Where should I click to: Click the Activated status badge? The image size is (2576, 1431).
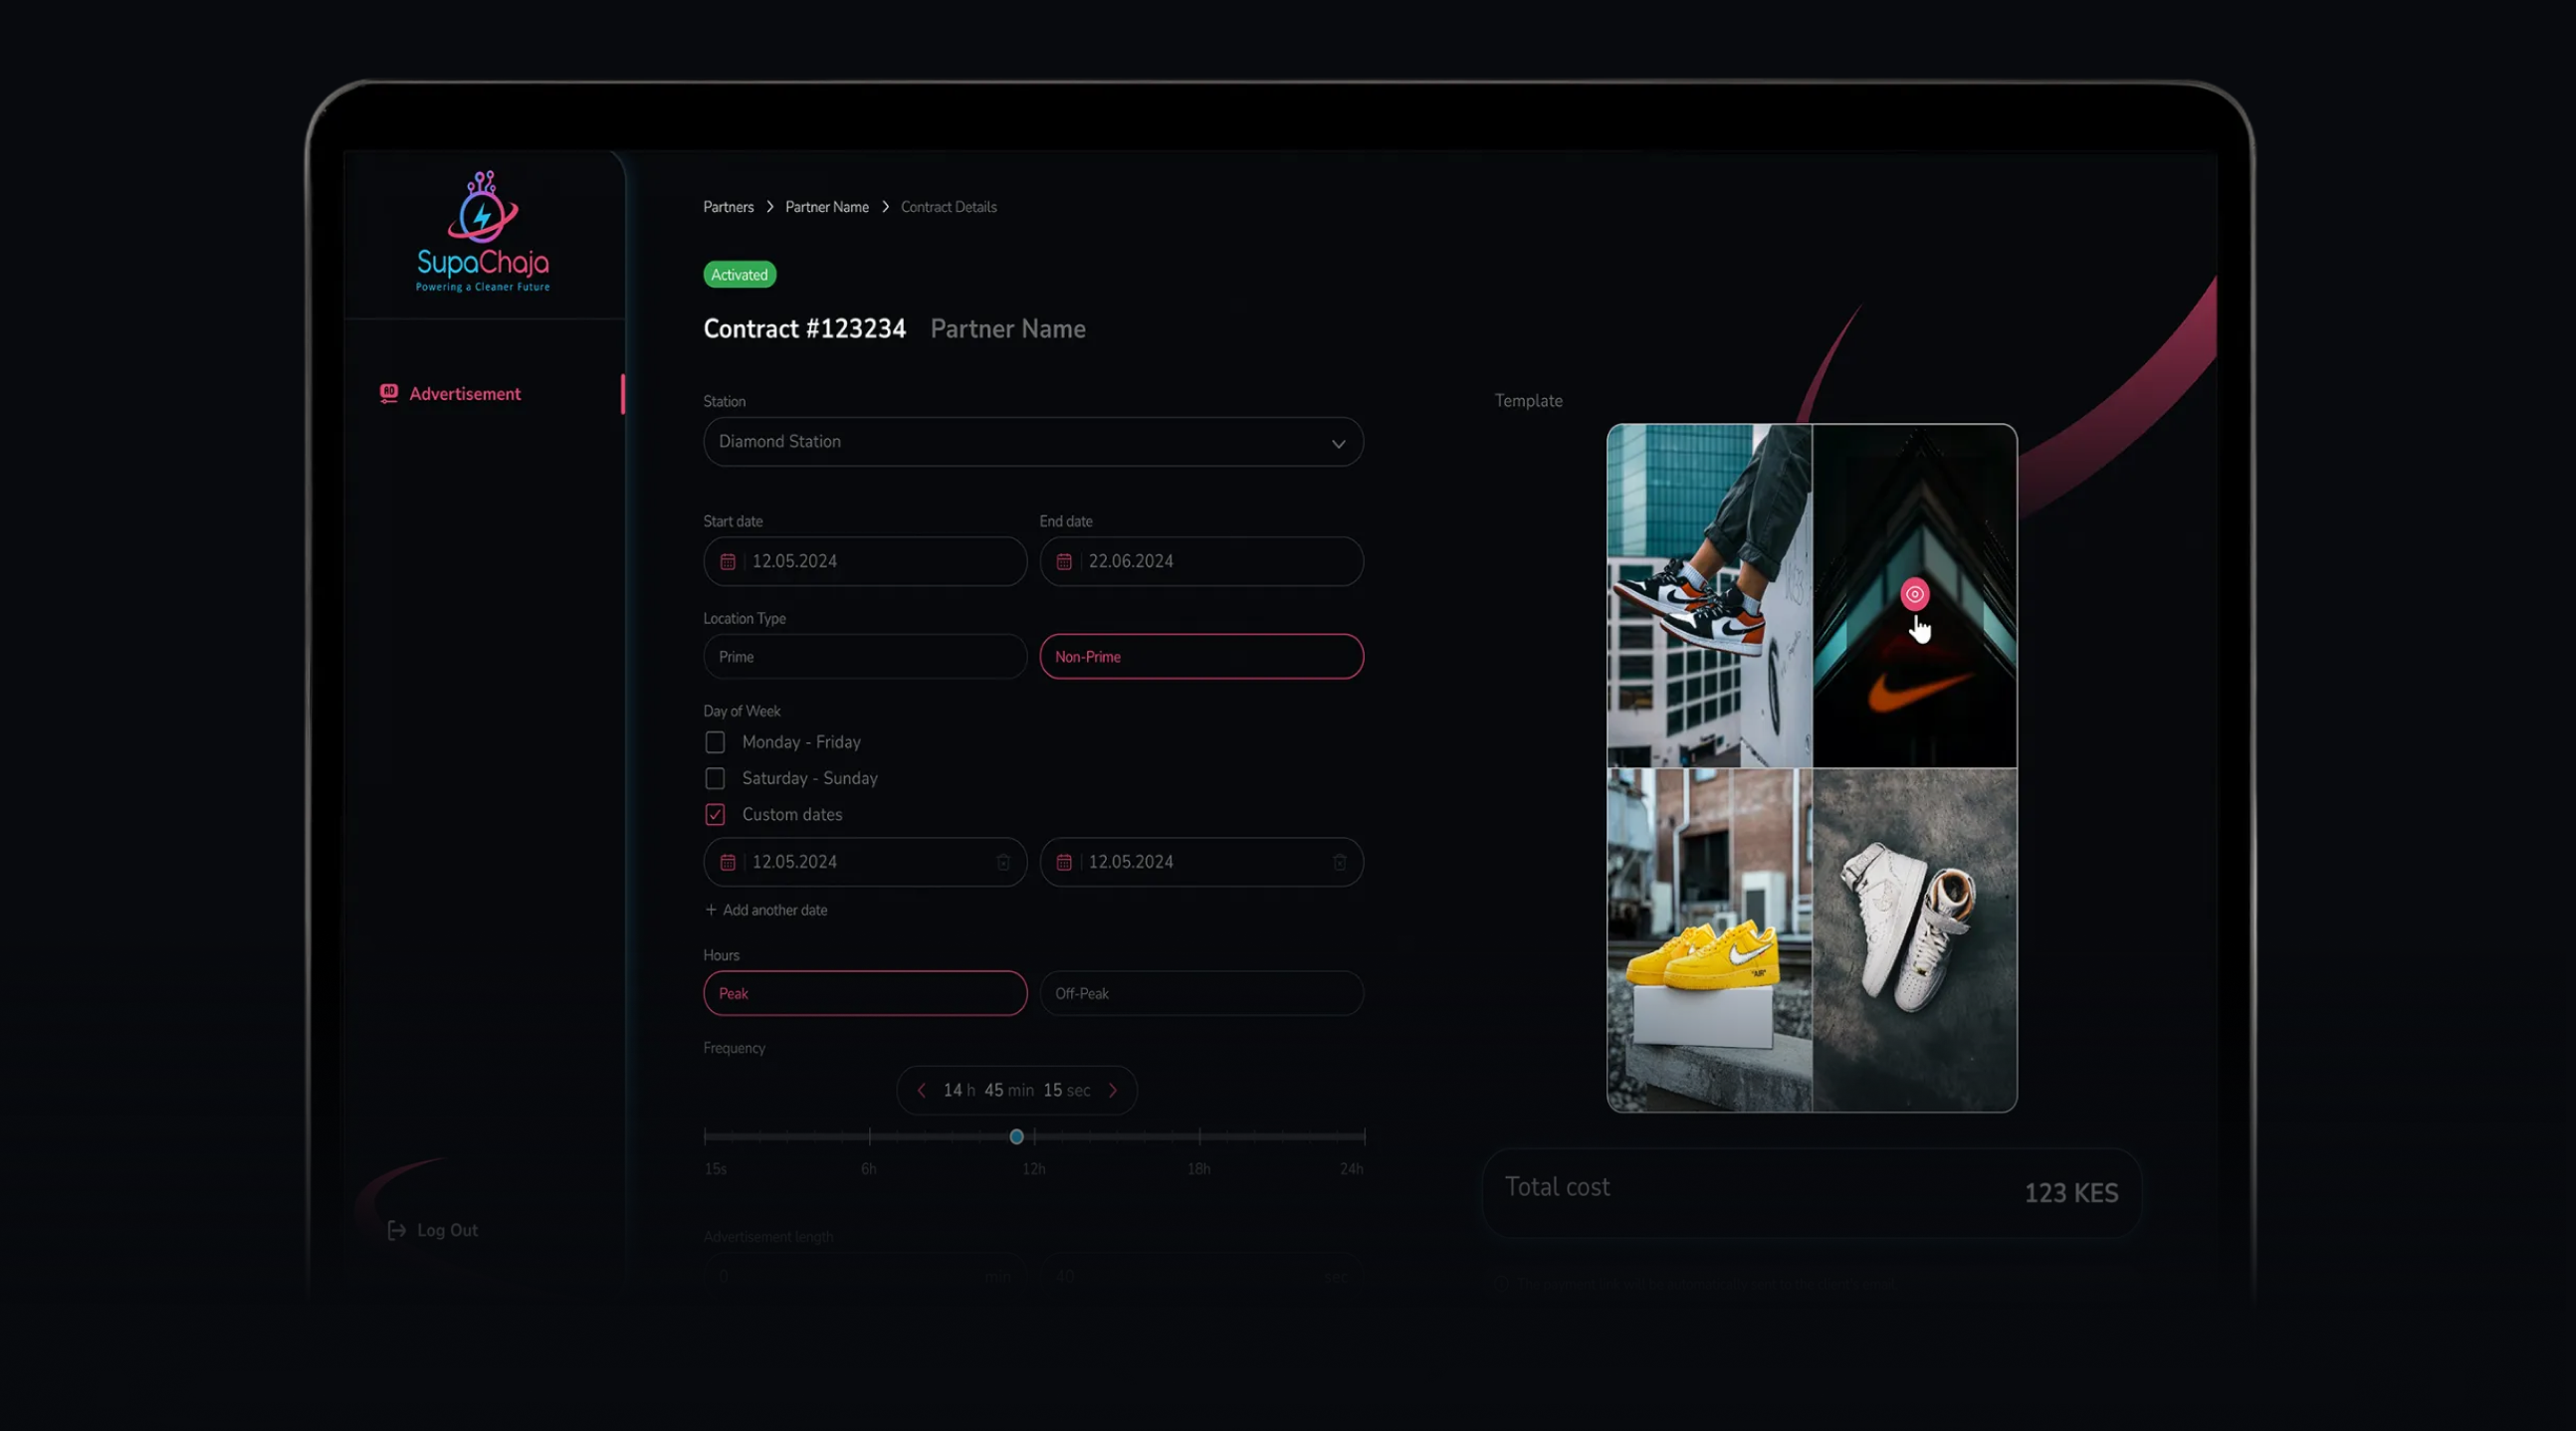pyautogui.click(x=740, y=275)
